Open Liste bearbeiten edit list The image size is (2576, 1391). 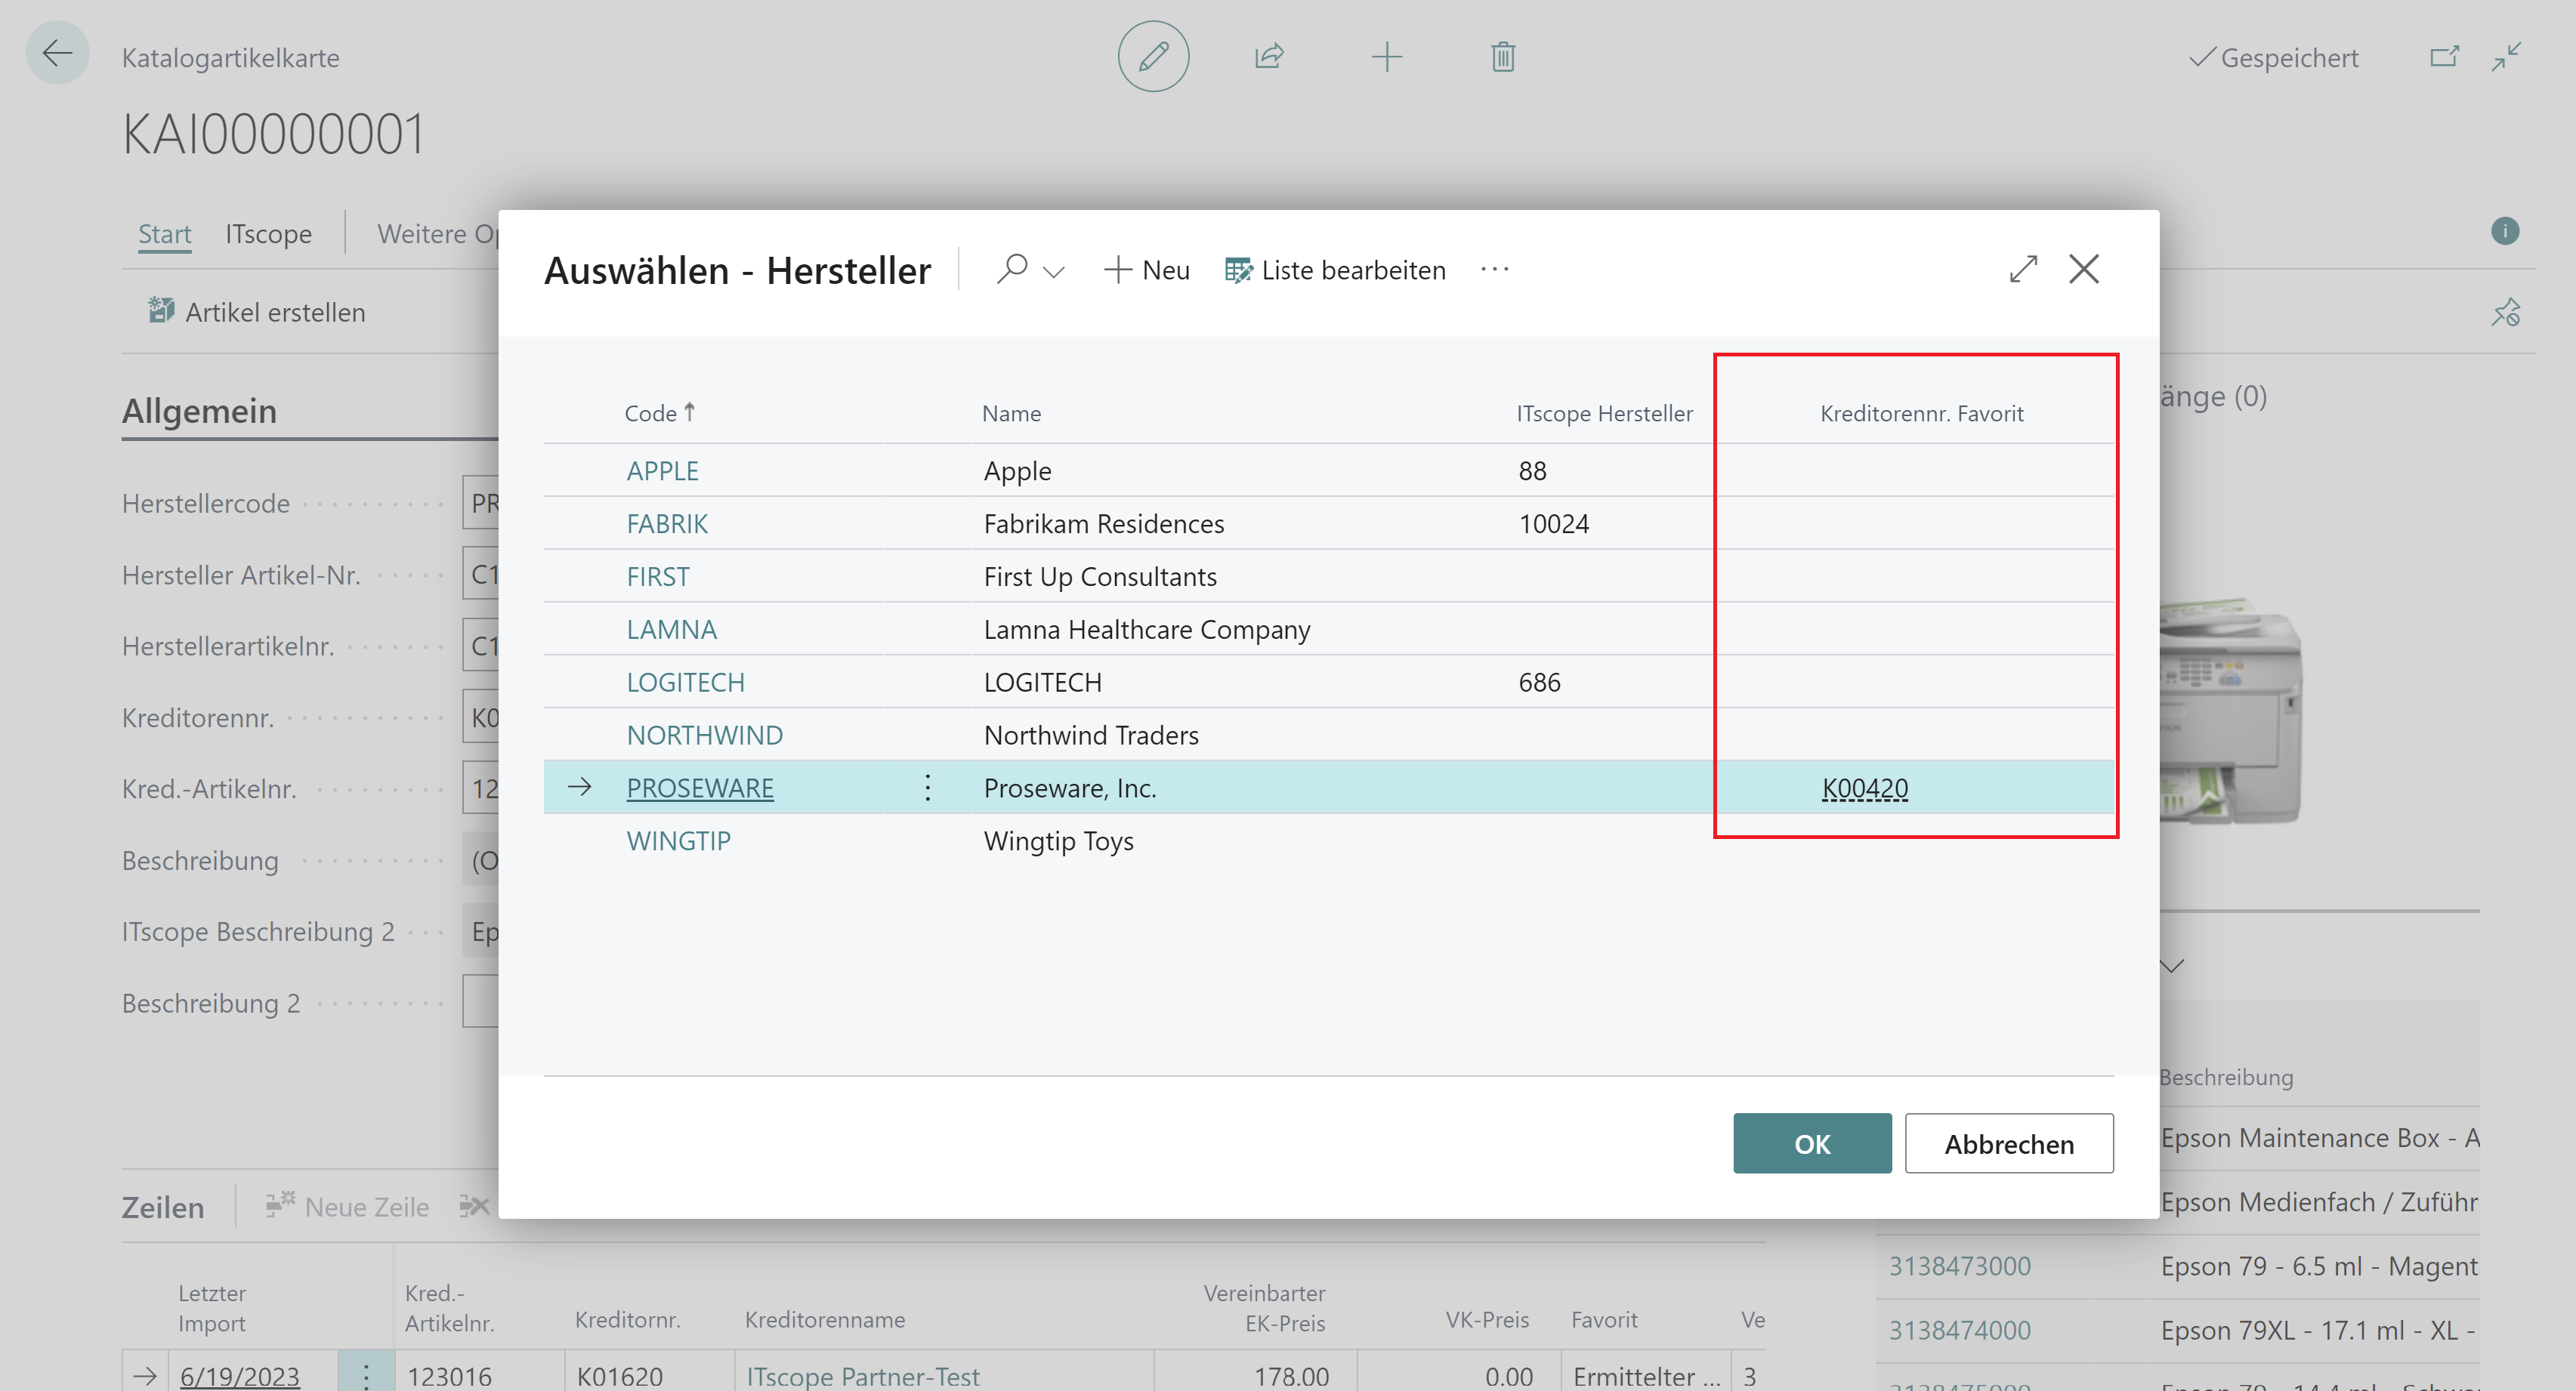click(x=1335, y=270)
